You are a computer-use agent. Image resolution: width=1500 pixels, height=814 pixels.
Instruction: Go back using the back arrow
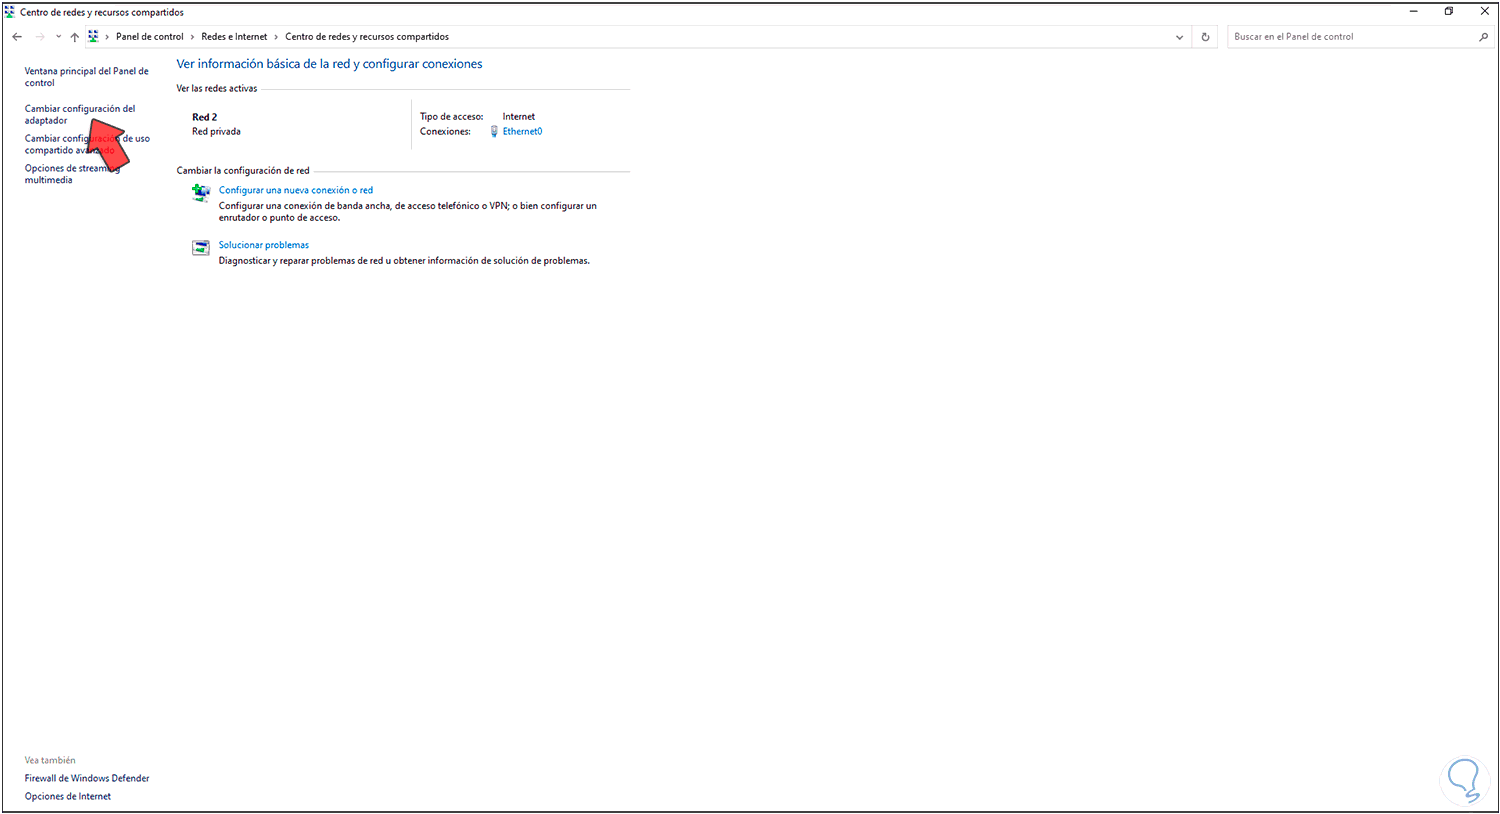17,37
